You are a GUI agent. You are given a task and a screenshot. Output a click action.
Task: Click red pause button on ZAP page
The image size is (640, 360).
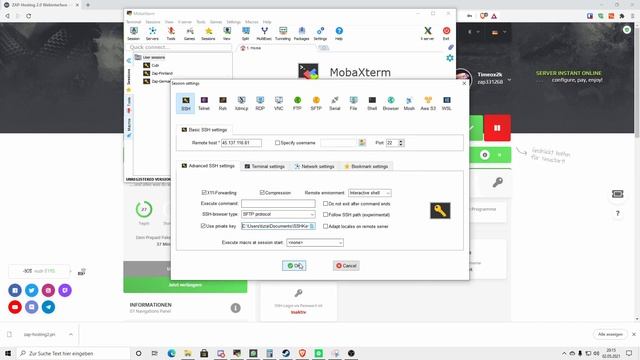(497, 128)
